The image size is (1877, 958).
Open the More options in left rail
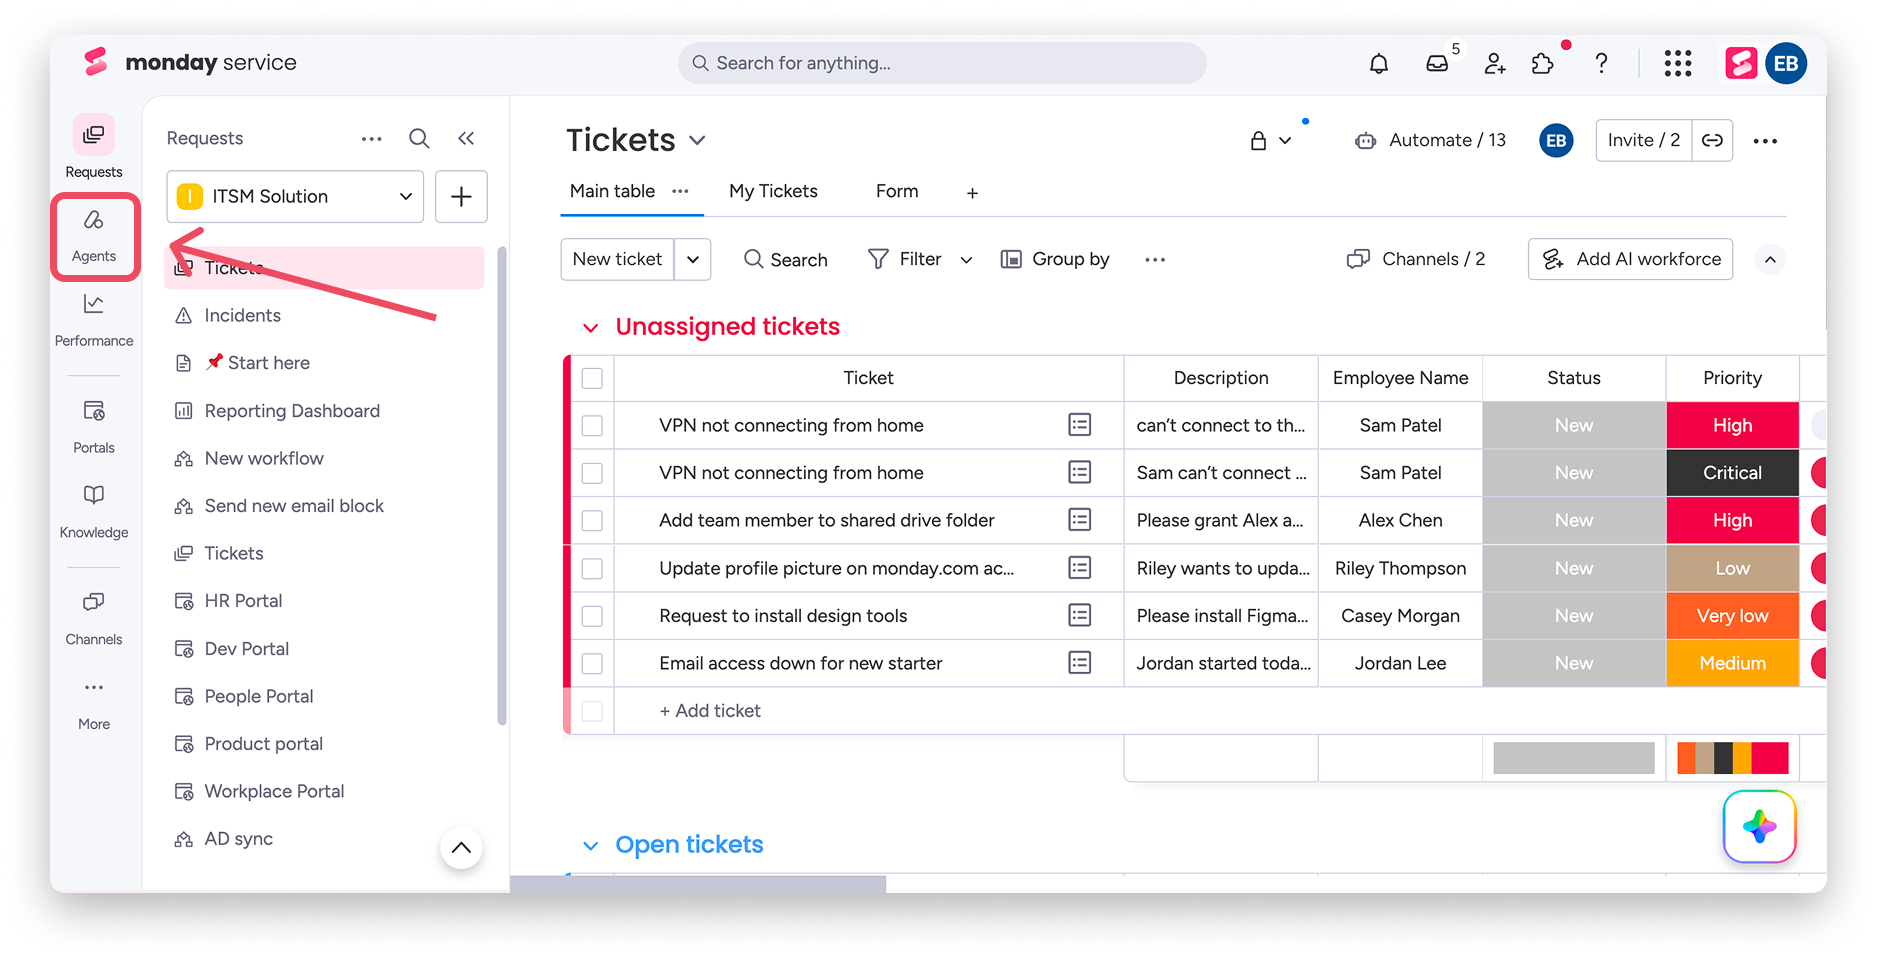pyautogui.click(x=94, y=704)
